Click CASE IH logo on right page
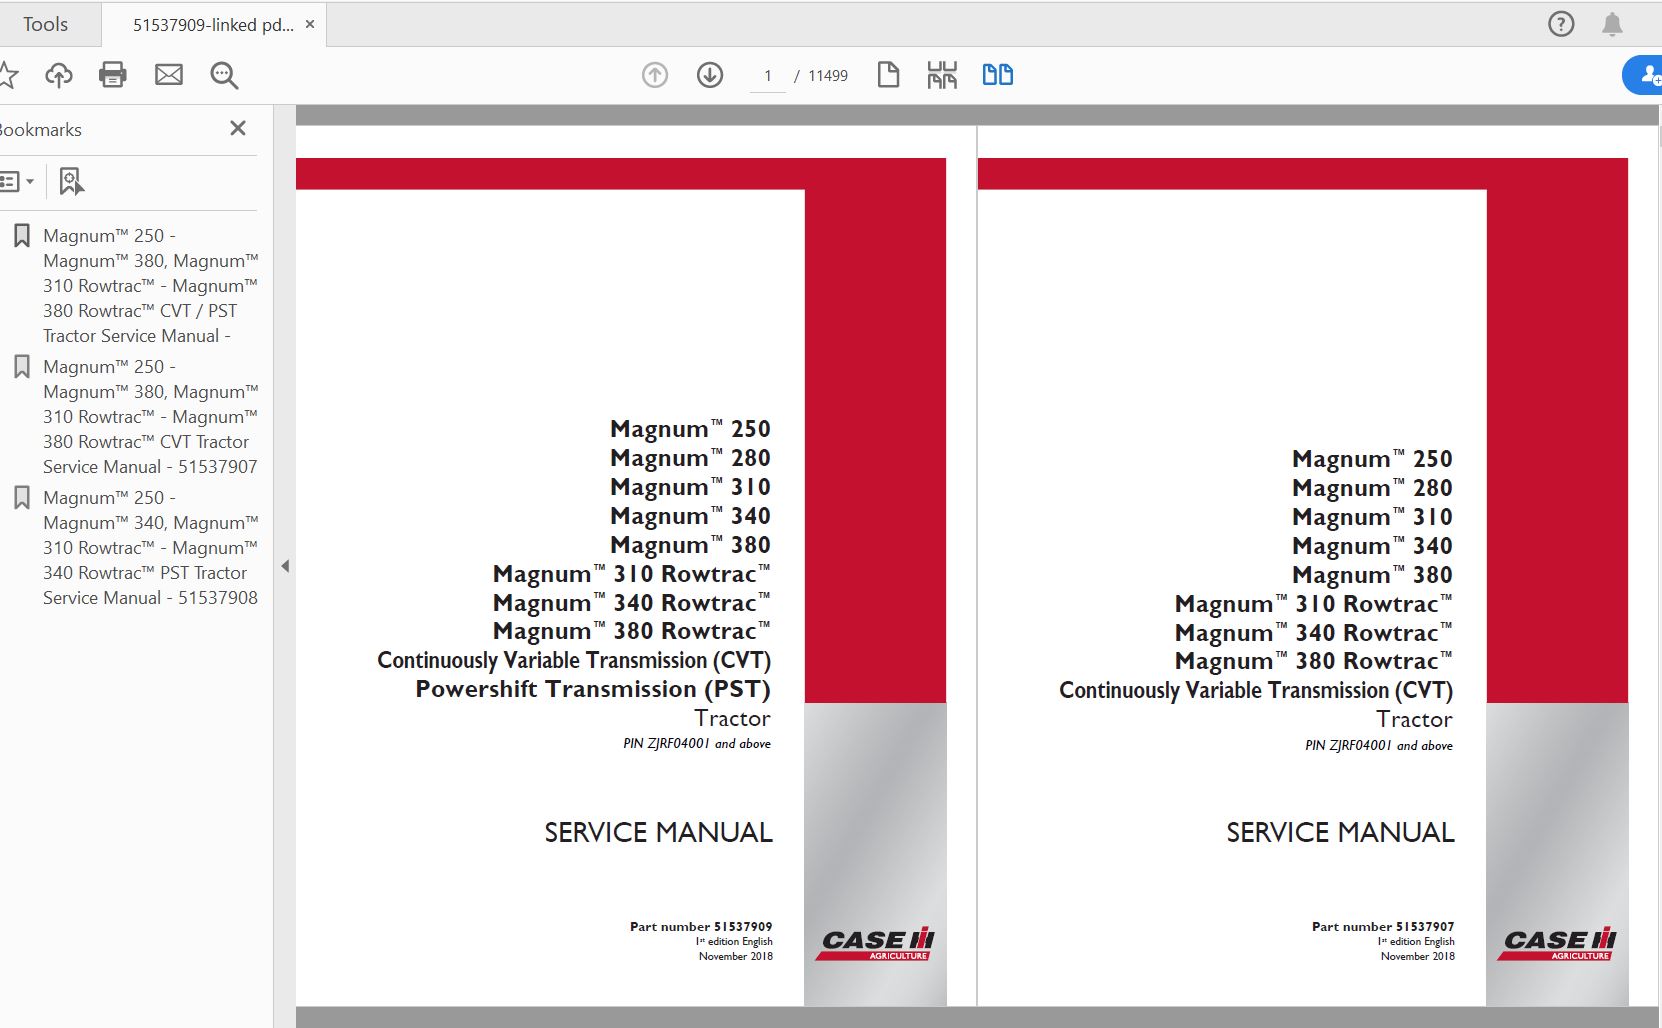This screenshot has width=1662, height=1028. point(1558,944)
